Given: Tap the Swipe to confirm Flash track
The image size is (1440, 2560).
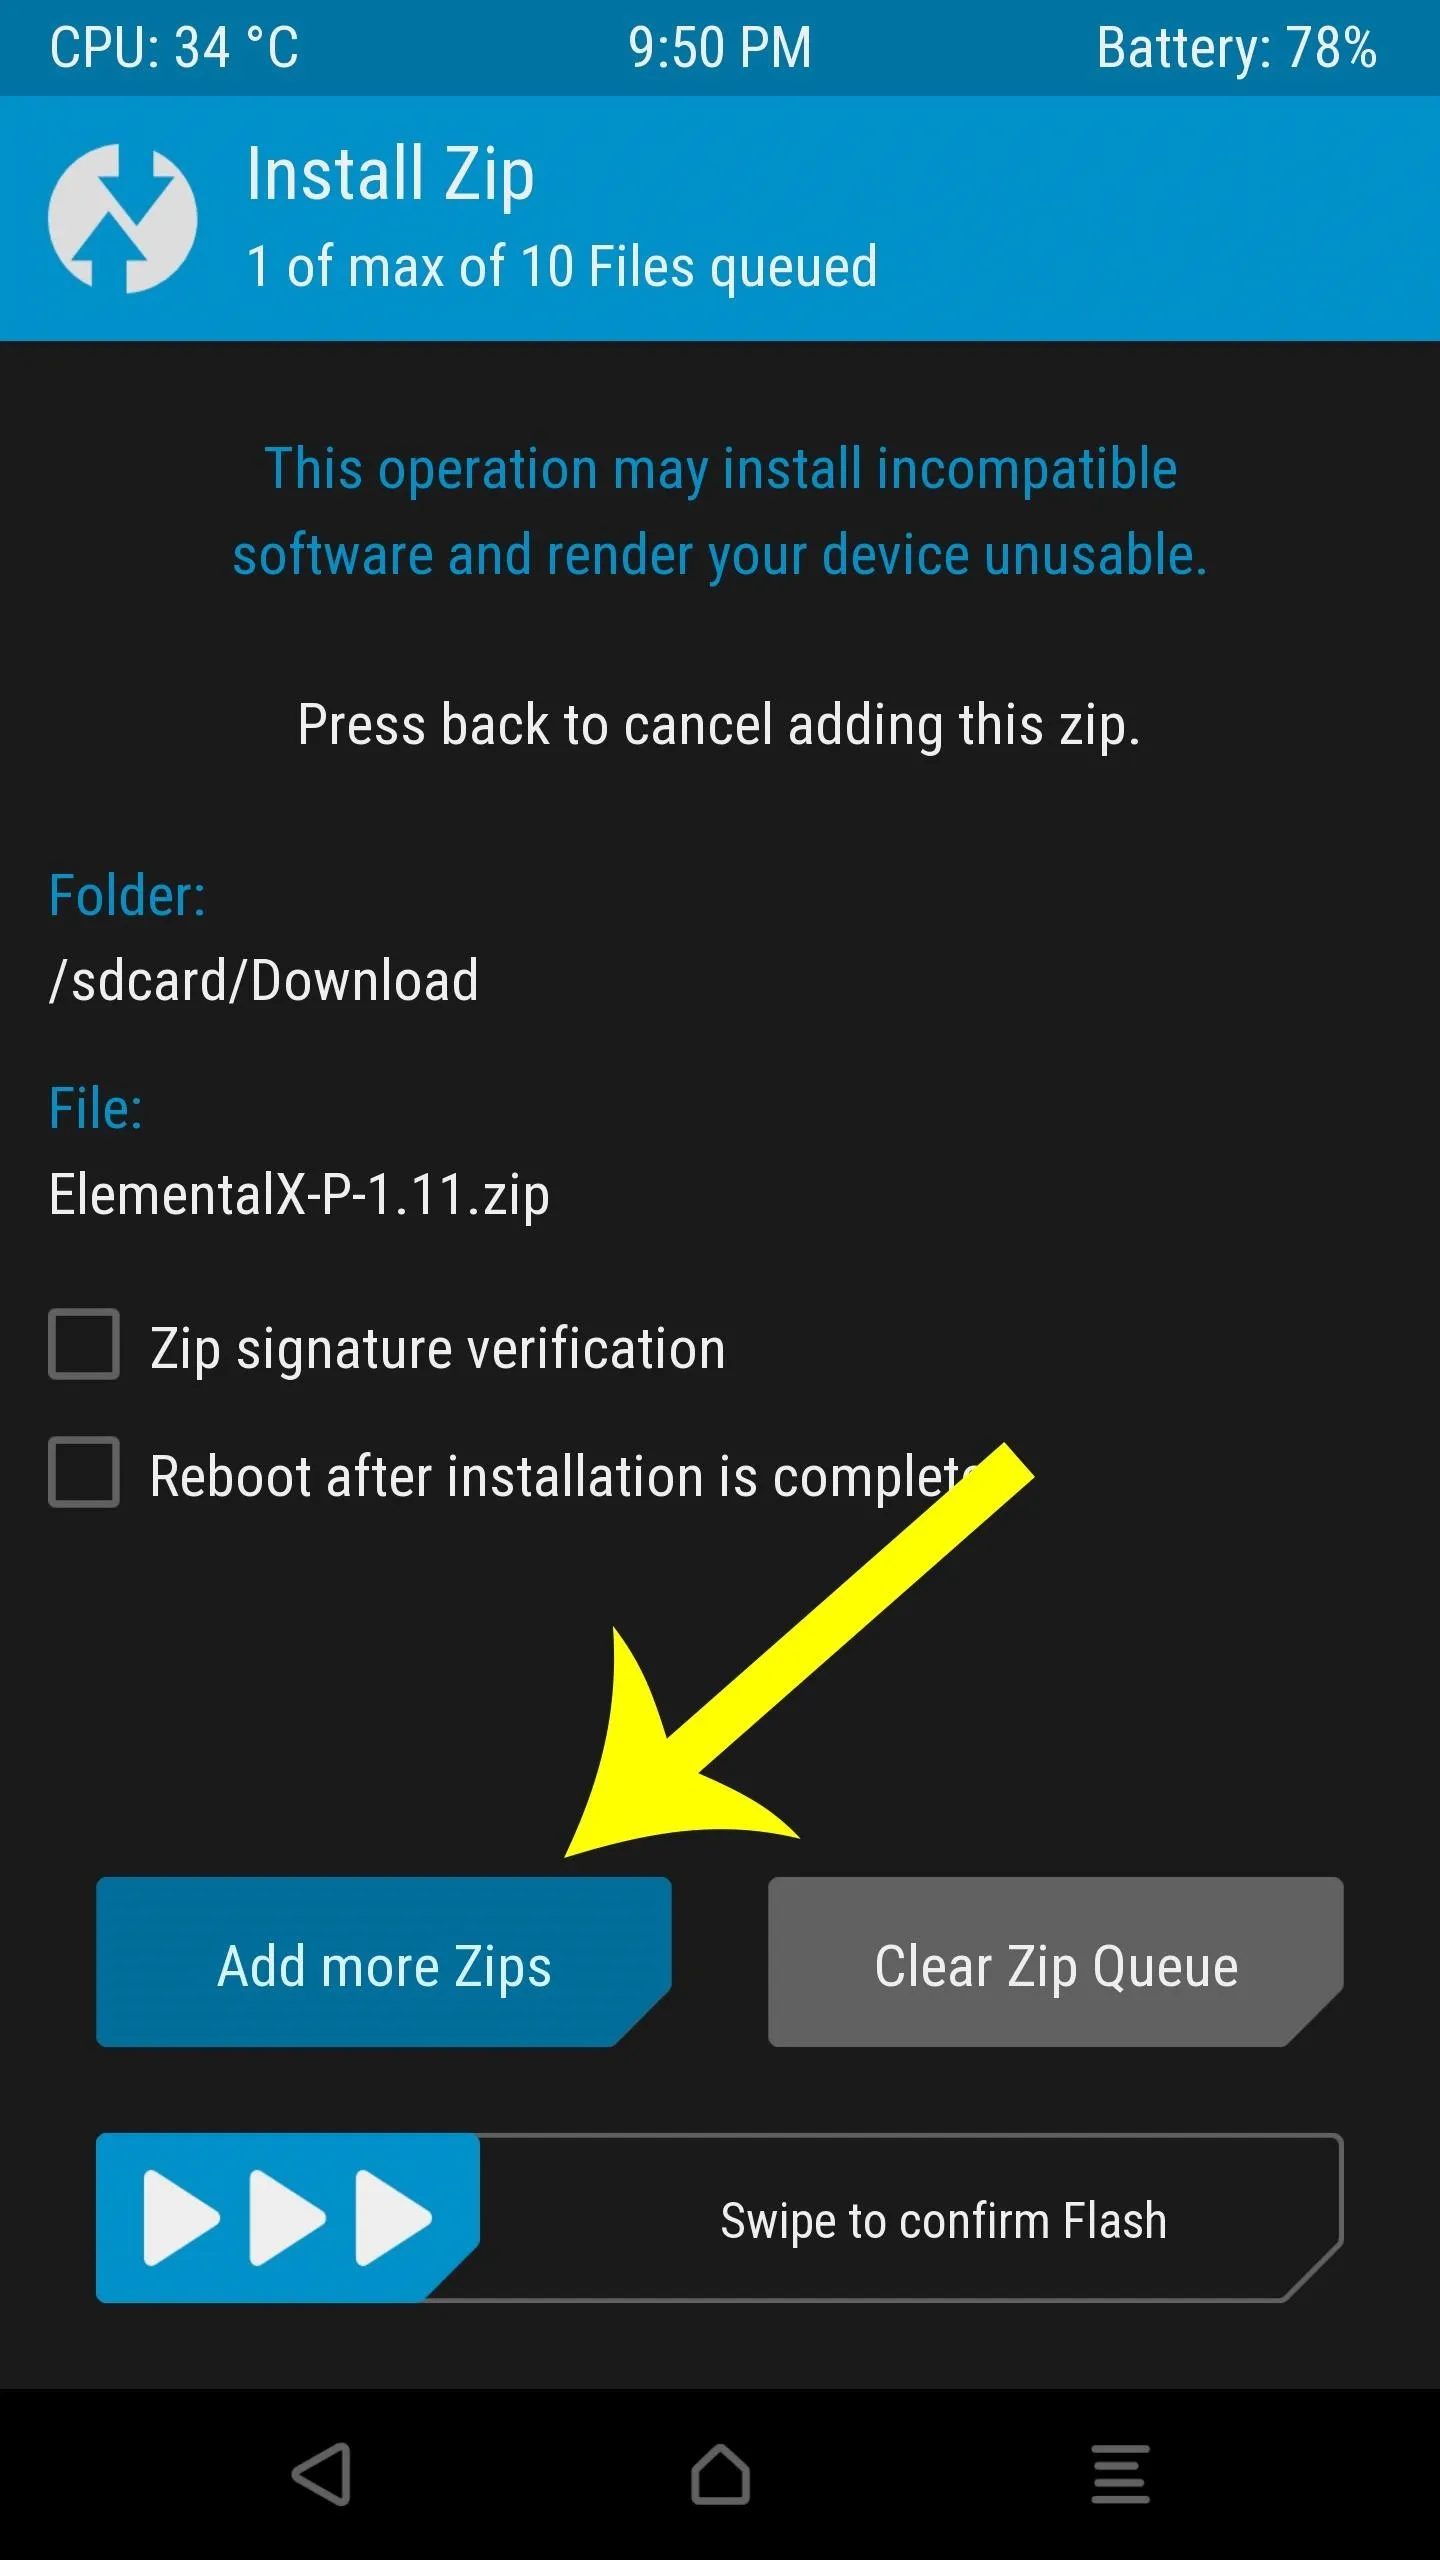Looking at the screenshot, I should click(720, 2217).
